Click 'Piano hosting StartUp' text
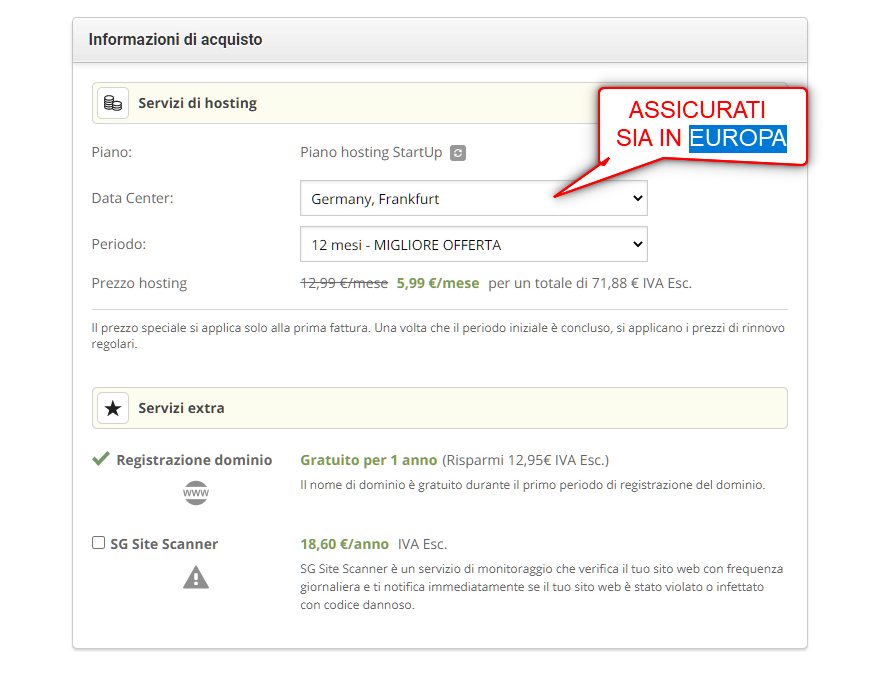879x674 pixels. (x=371, y=153)
